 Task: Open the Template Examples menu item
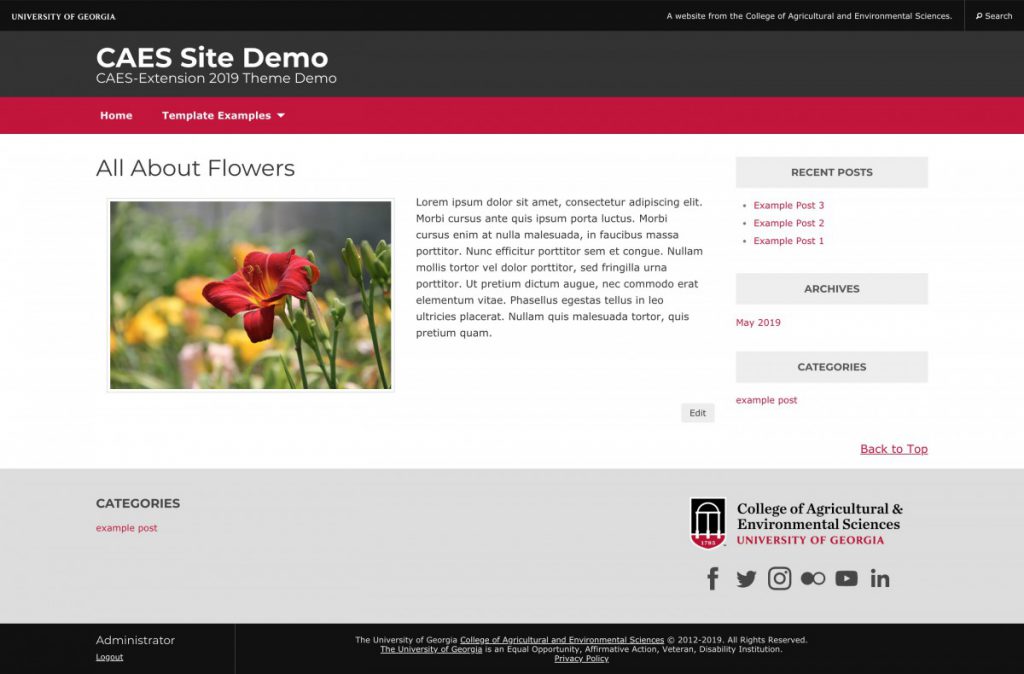click(x=216, y=116)
